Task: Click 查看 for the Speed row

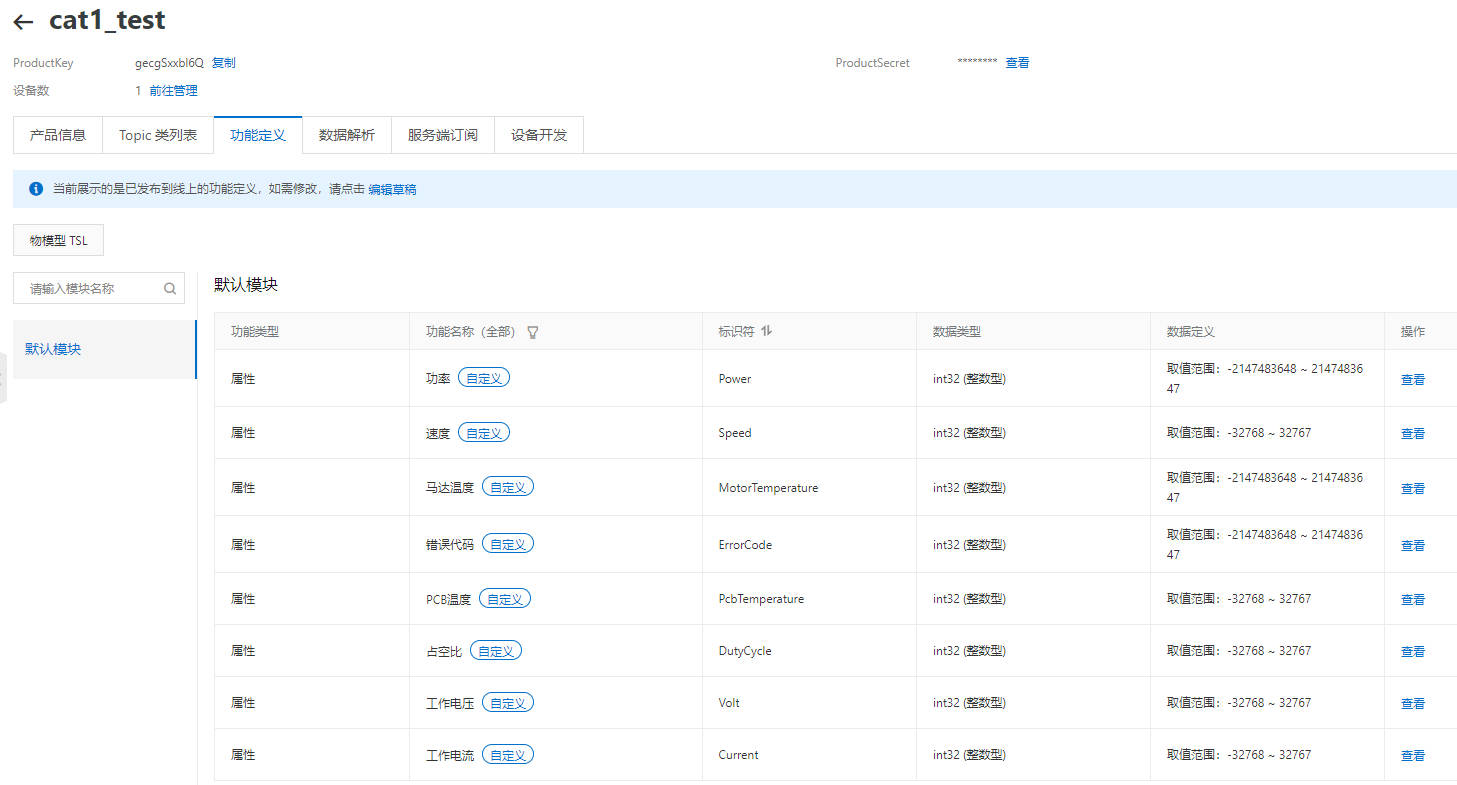Action: click(x=1413, y=434)
